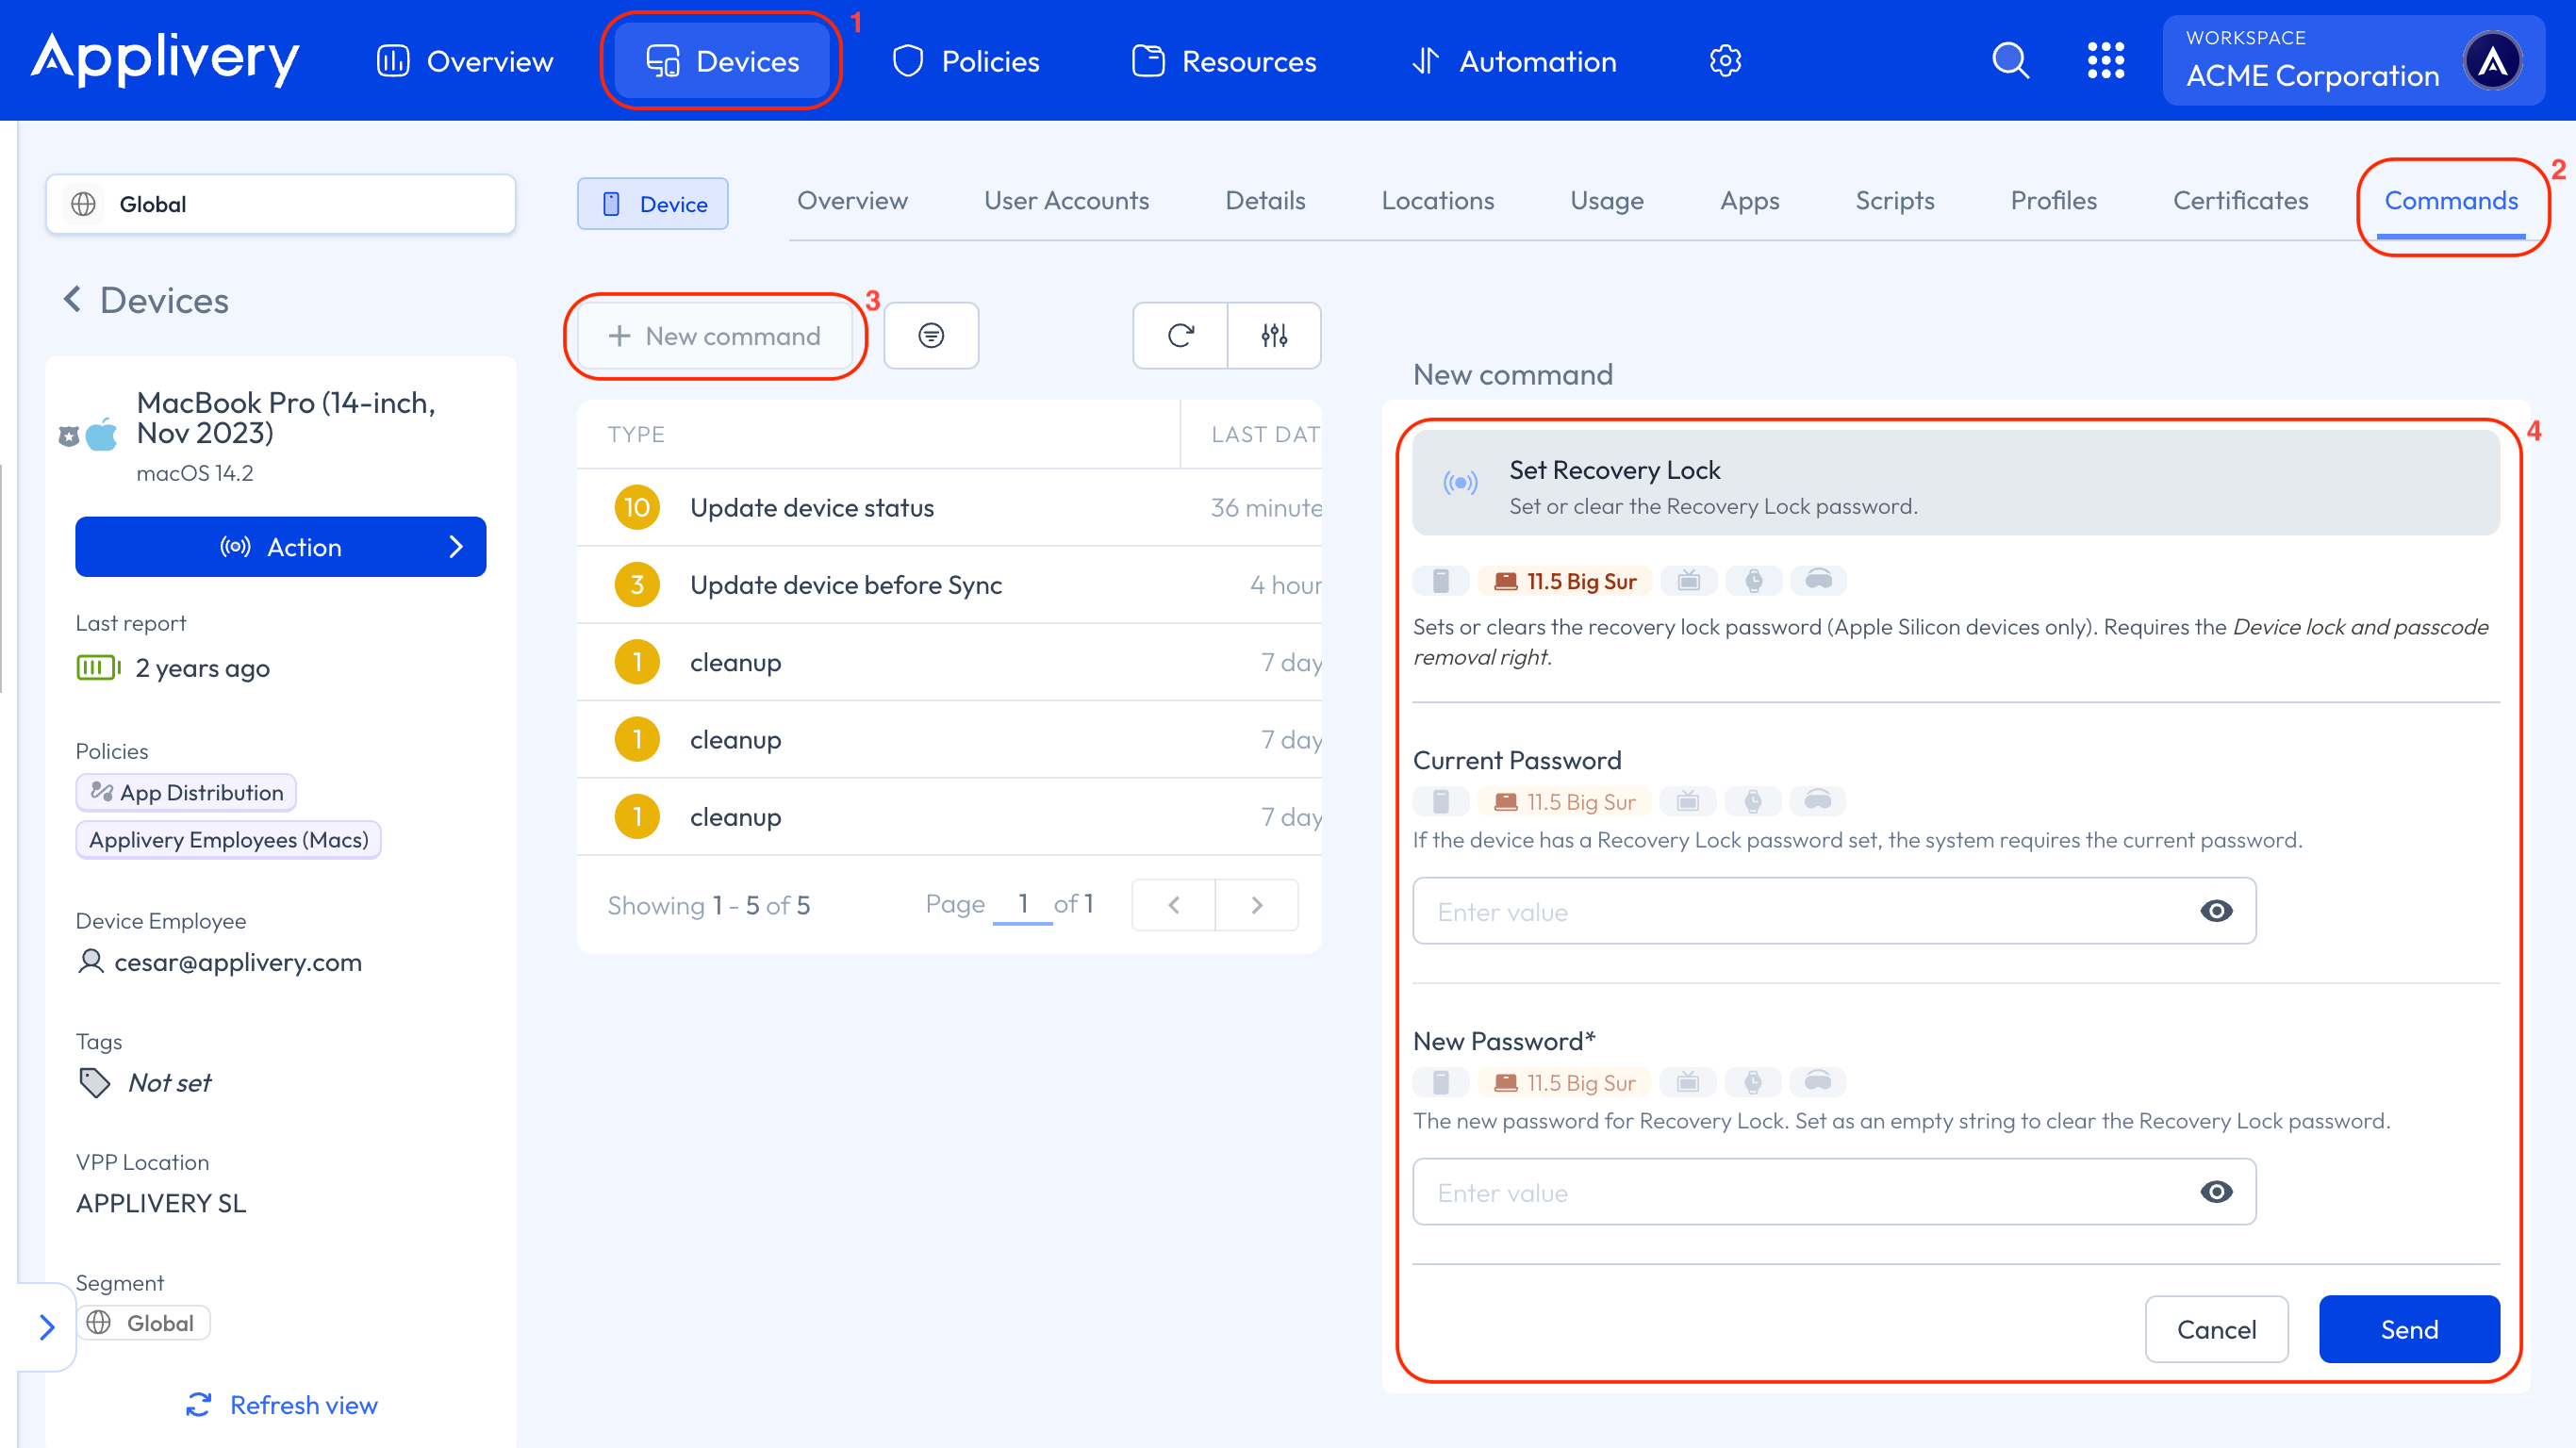2576x1448 pixels.
Task: Click the Apple logo next to MacBook Pro
Action: coord(101,434)
